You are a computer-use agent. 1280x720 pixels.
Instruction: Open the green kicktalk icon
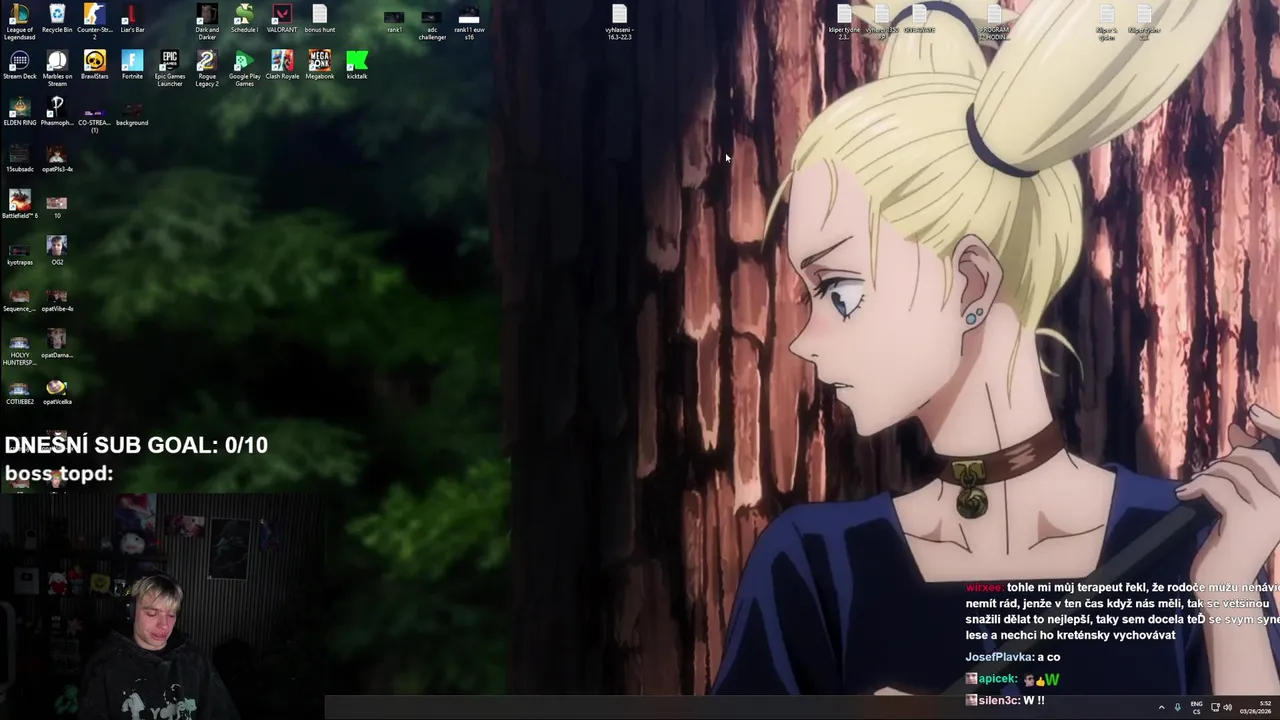(x=357, y=65)
